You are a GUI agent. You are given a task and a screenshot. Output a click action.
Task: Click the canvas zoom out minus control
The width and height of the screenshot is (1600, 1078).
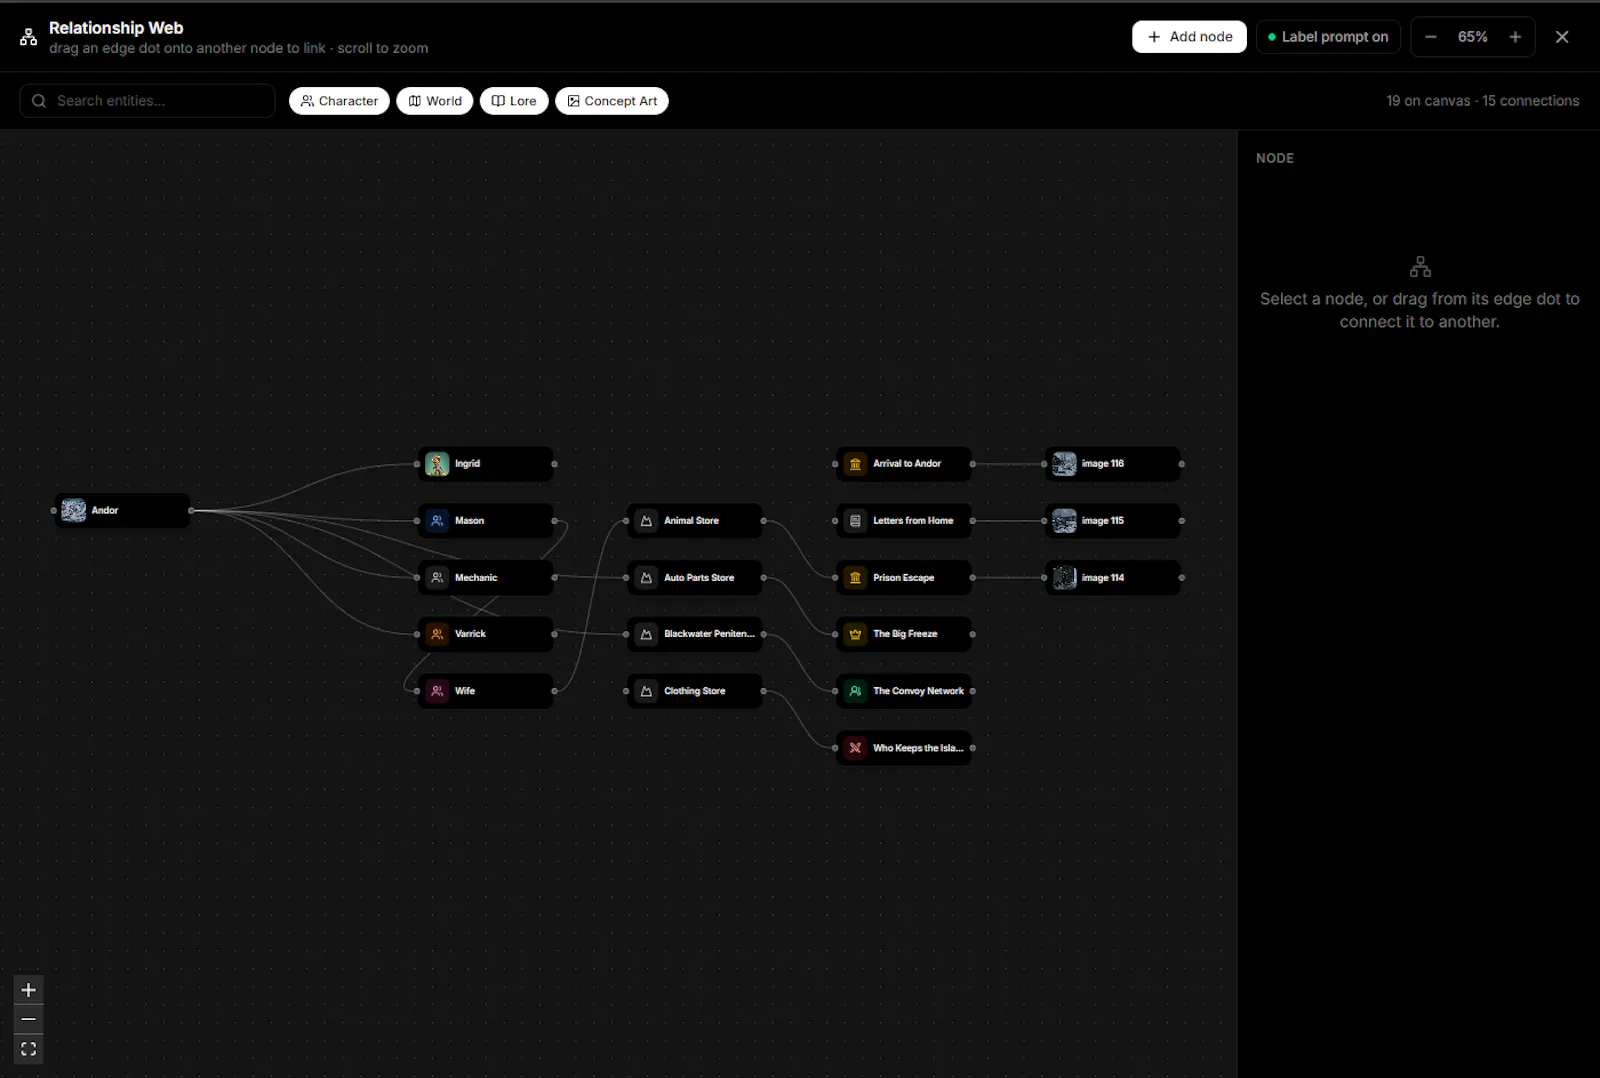(29, 1019)
